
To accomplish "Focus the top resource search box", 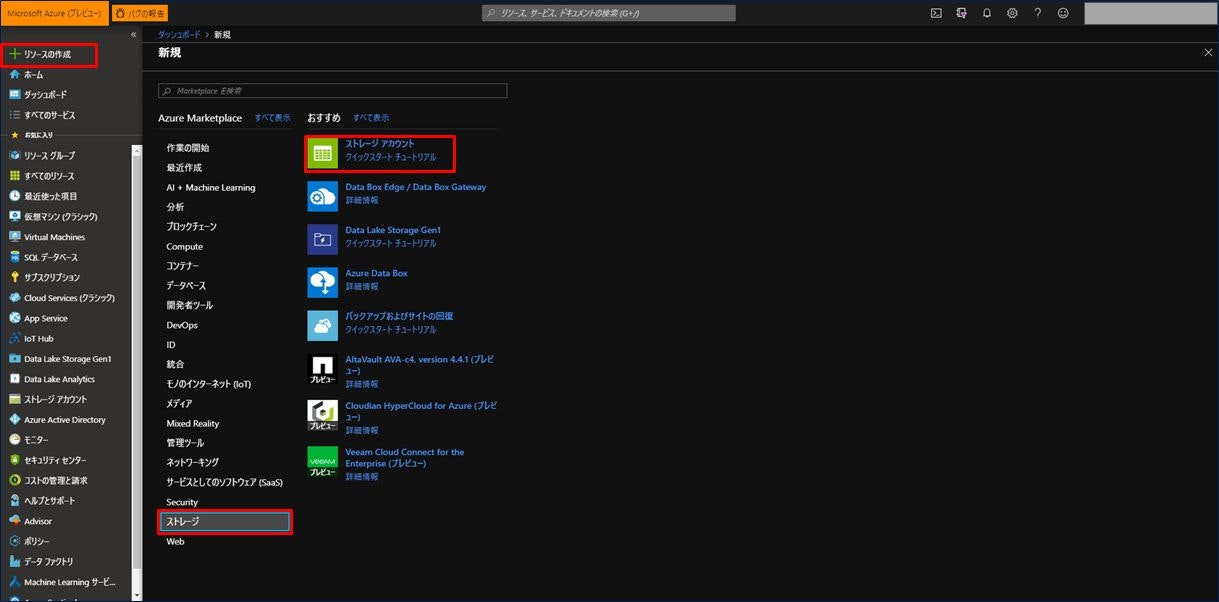I will point(608,13).
